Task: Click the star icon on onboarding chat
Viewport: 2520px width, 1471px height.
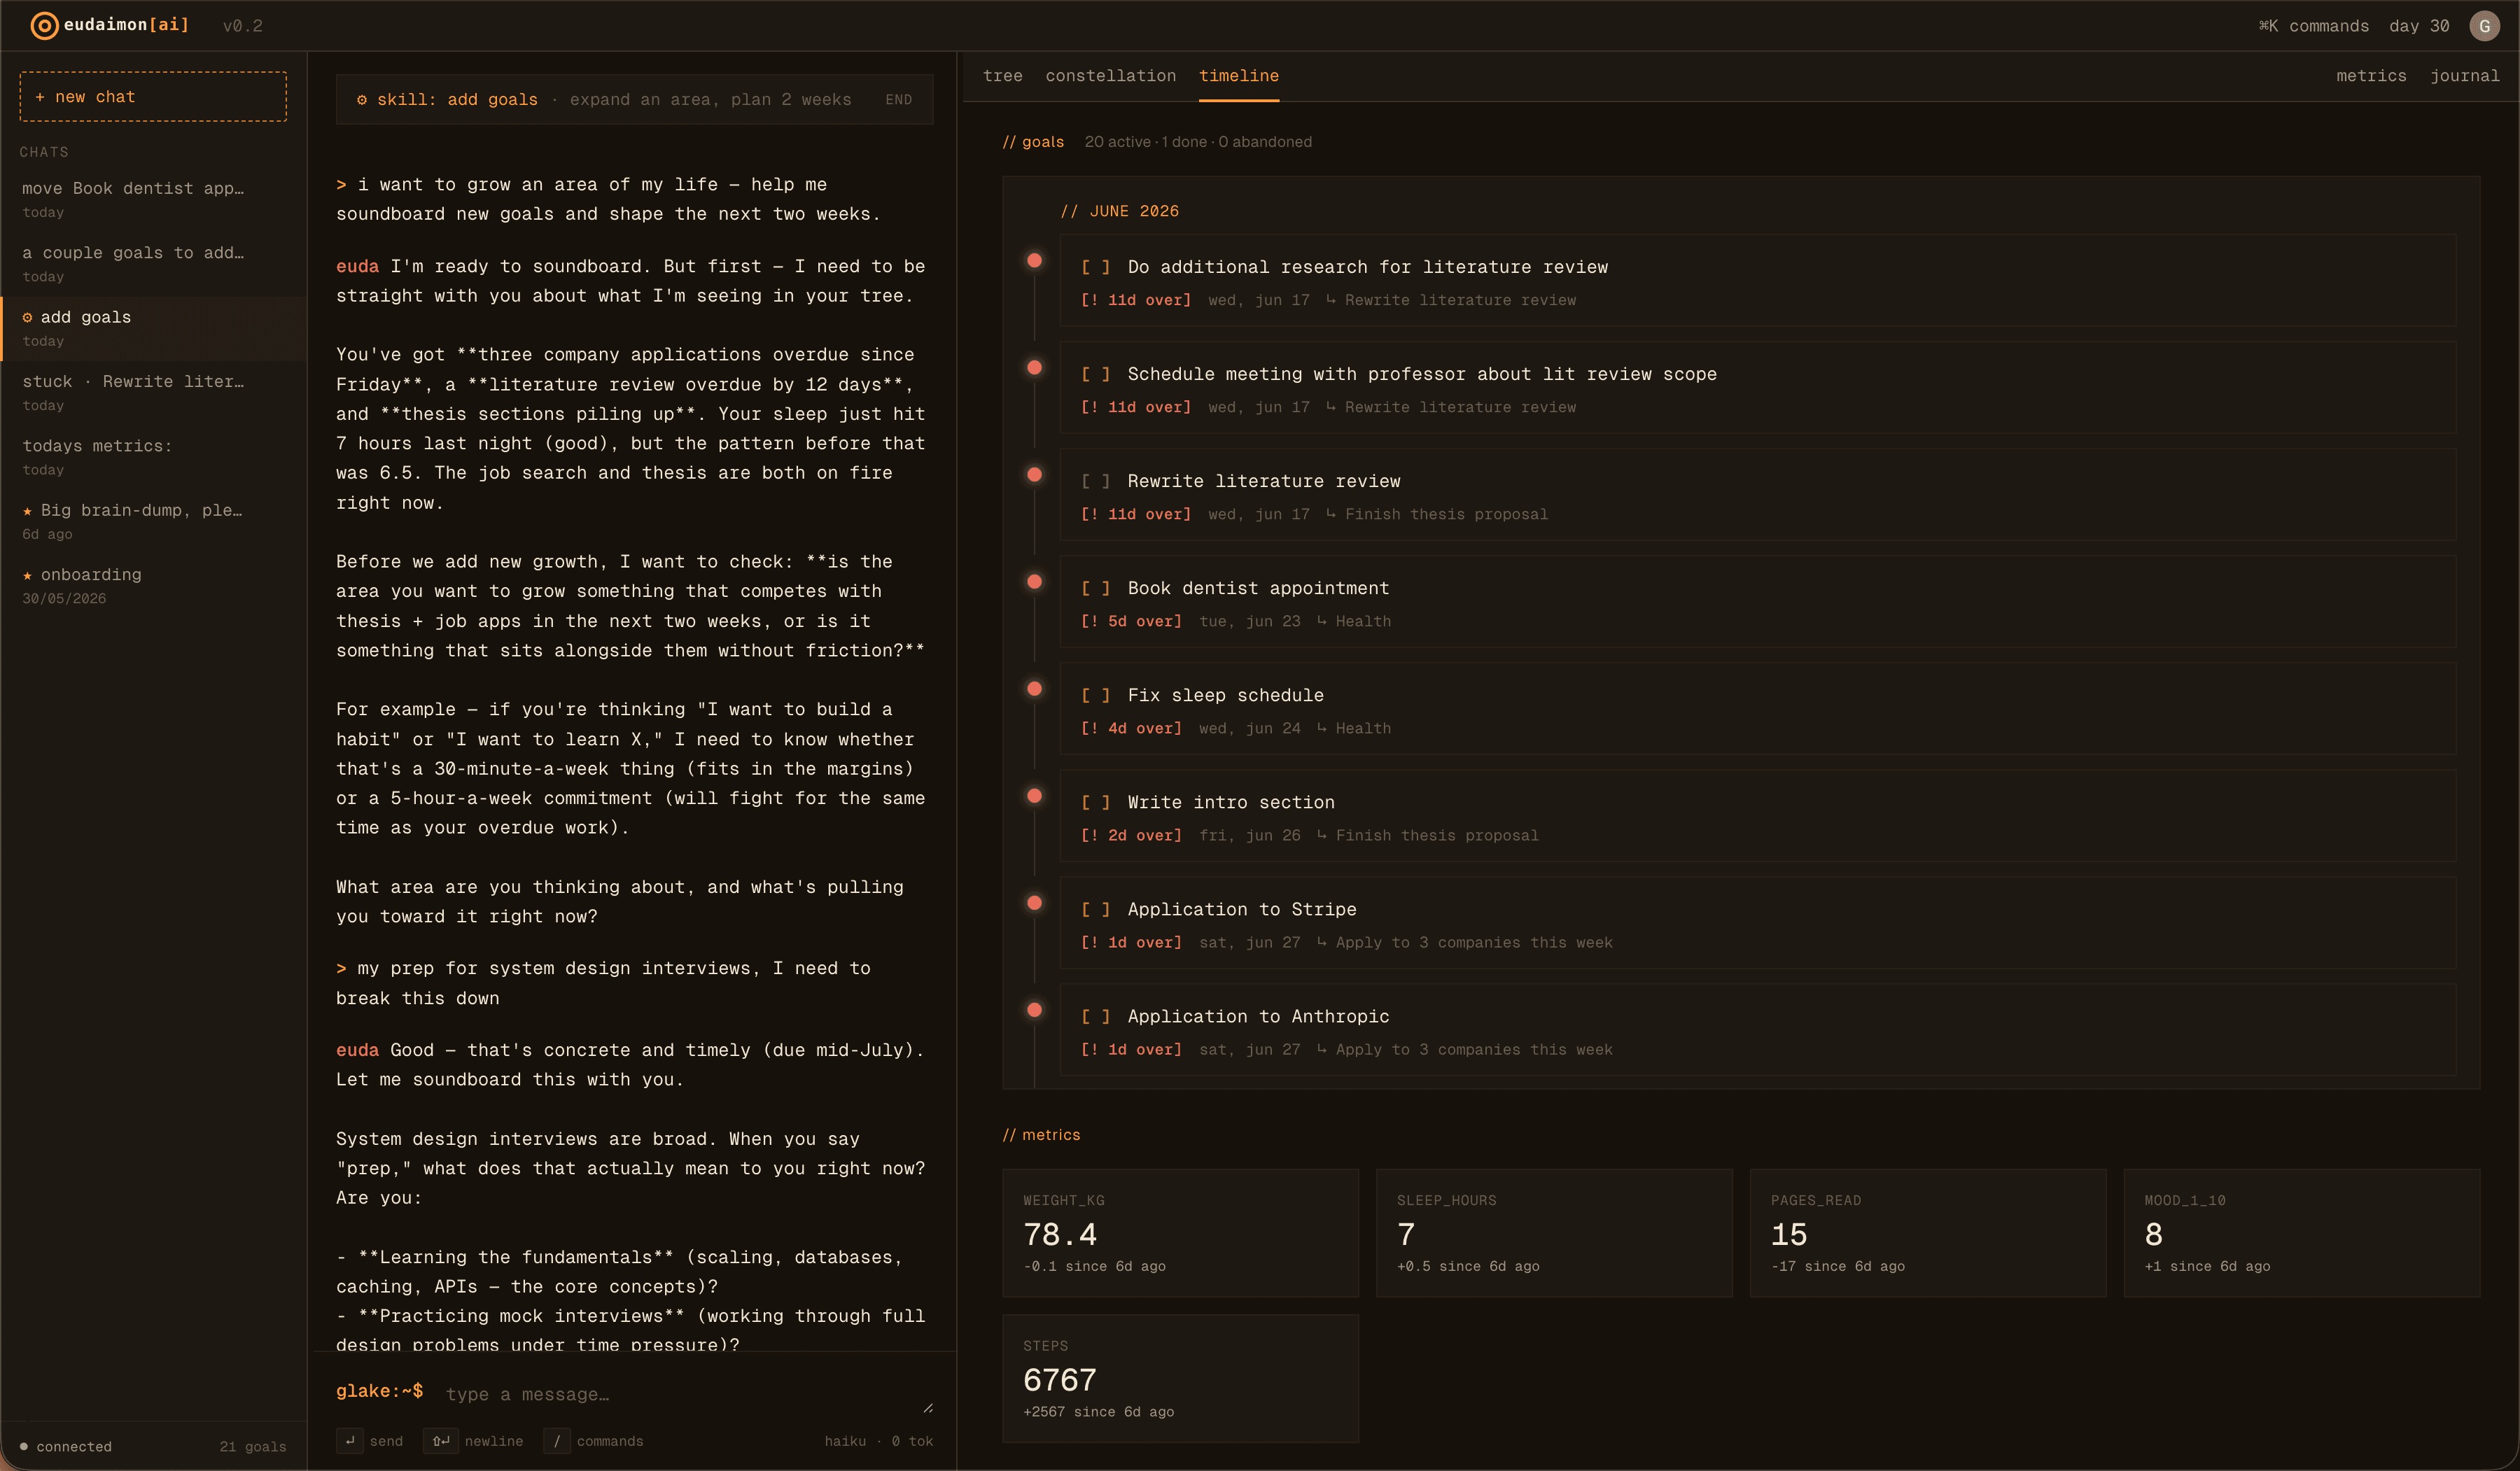Action: click(x=27, y=575)
